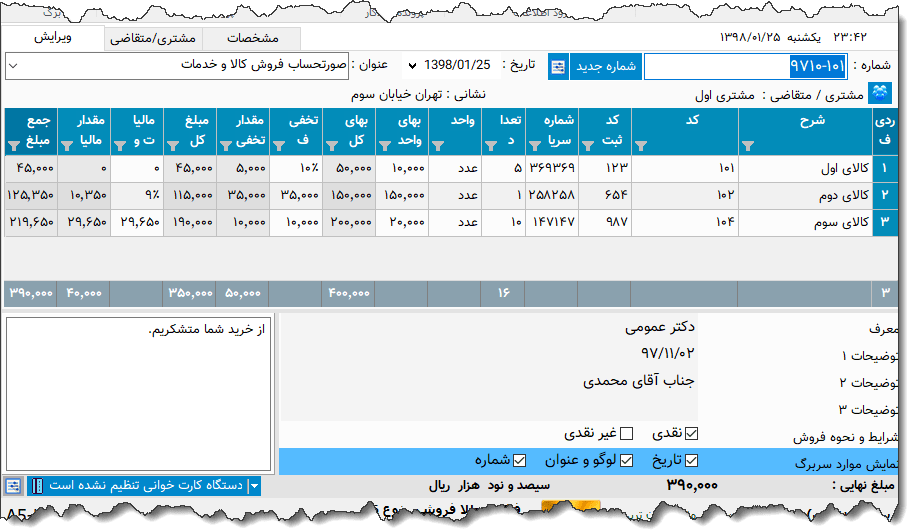This screenshot has height=530, width=908.
Task: Filter the واحد column
Action: coord(438,146)
